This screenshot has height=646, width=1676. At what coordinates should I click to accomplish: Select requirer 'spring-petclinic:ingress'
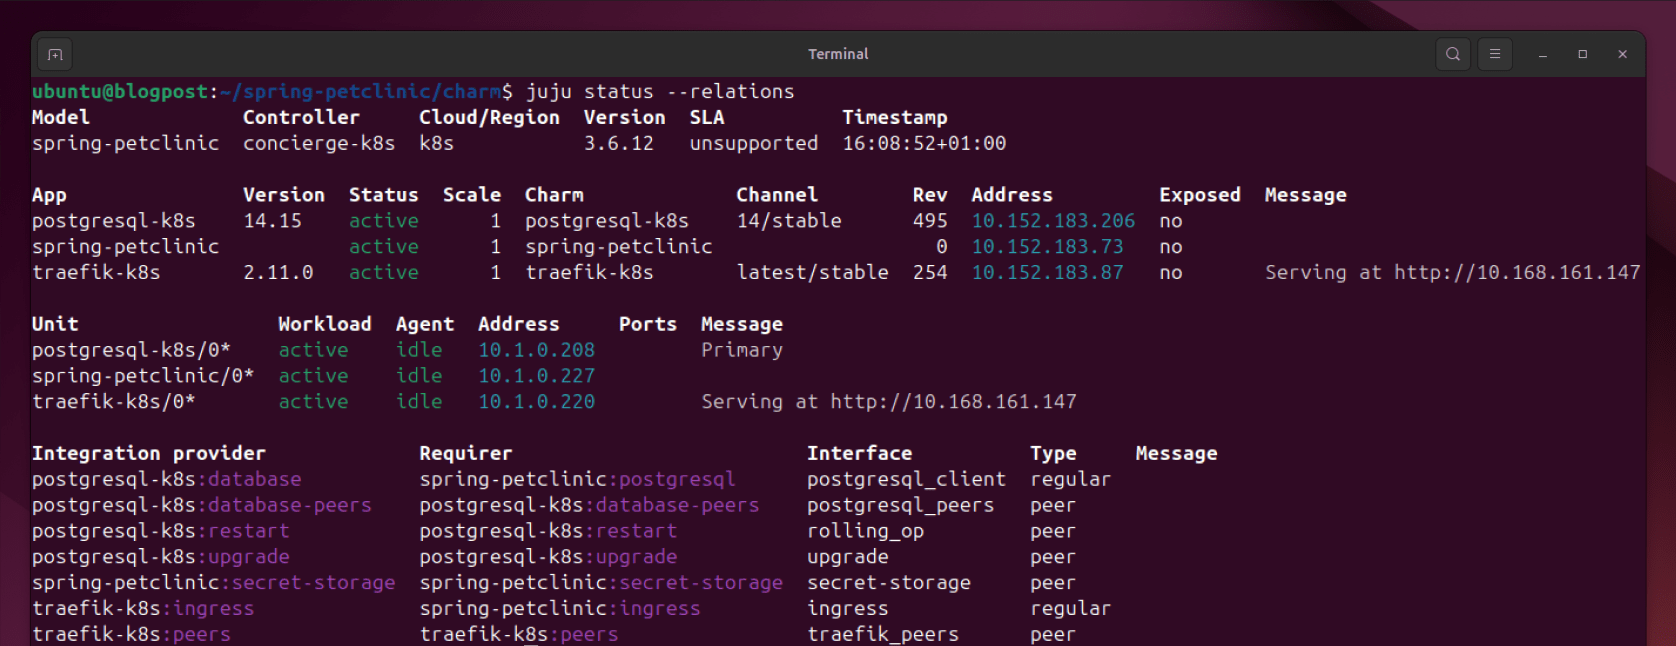tap(560, 609)
